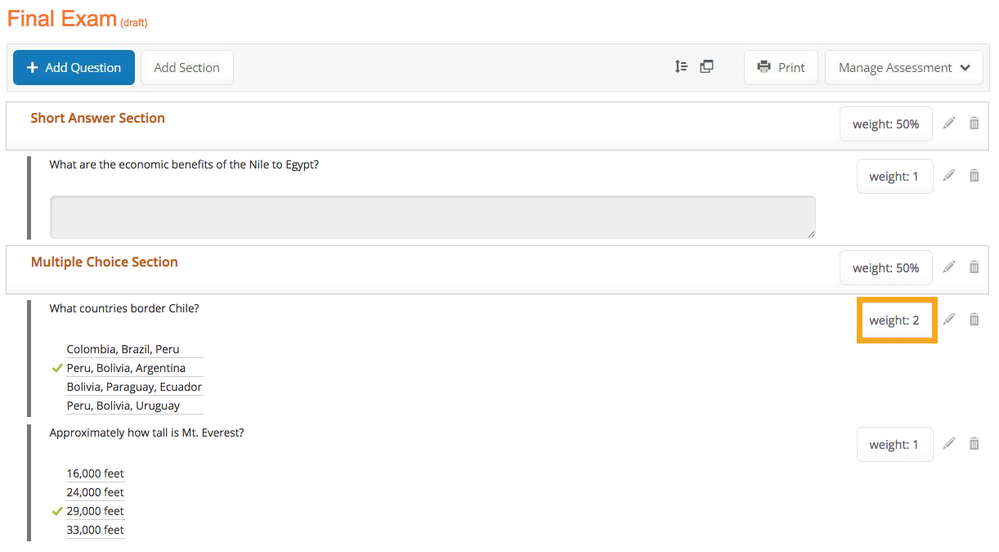Delete the Multiple Choice Section trash icon
The width and height of the screenshot is (999, 552).
tap(974, 267)
